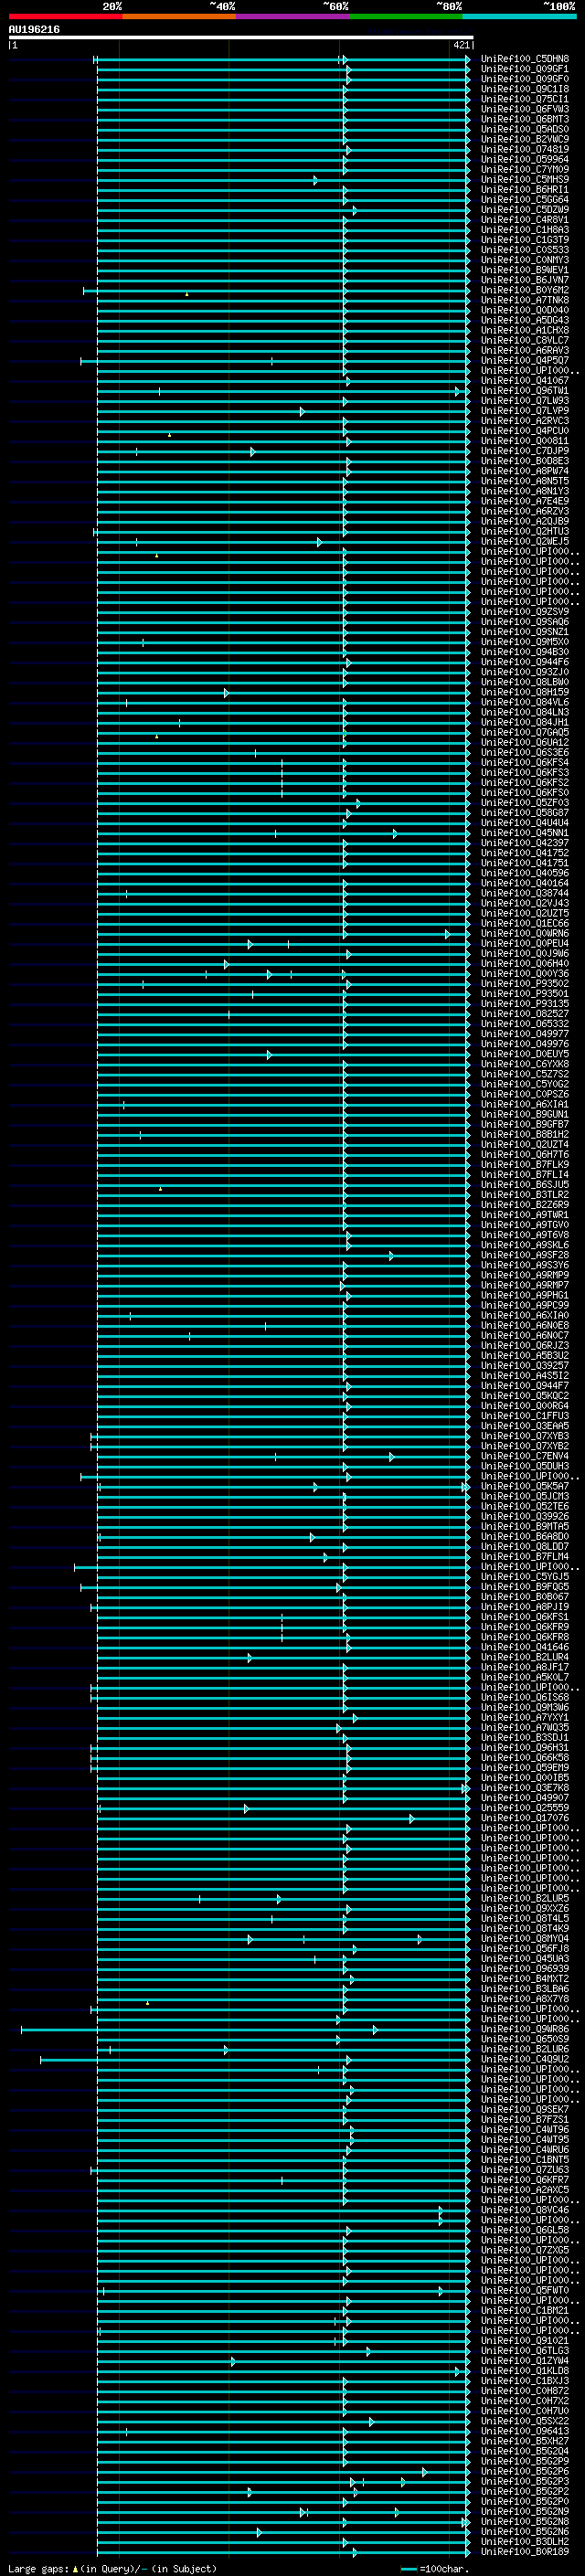This screenshot has width=585, height=2576.
Task: Select hit UniRef100_B8B1H2
Action: tap(525, 1135)
